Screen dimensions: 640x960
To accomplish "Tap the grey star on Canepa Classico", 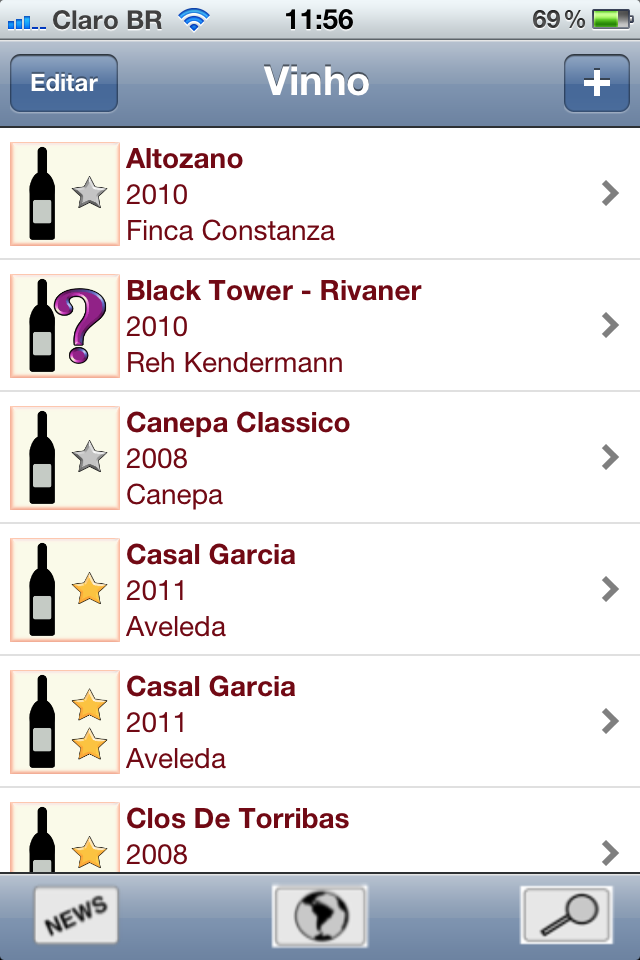I will [90, 457].
